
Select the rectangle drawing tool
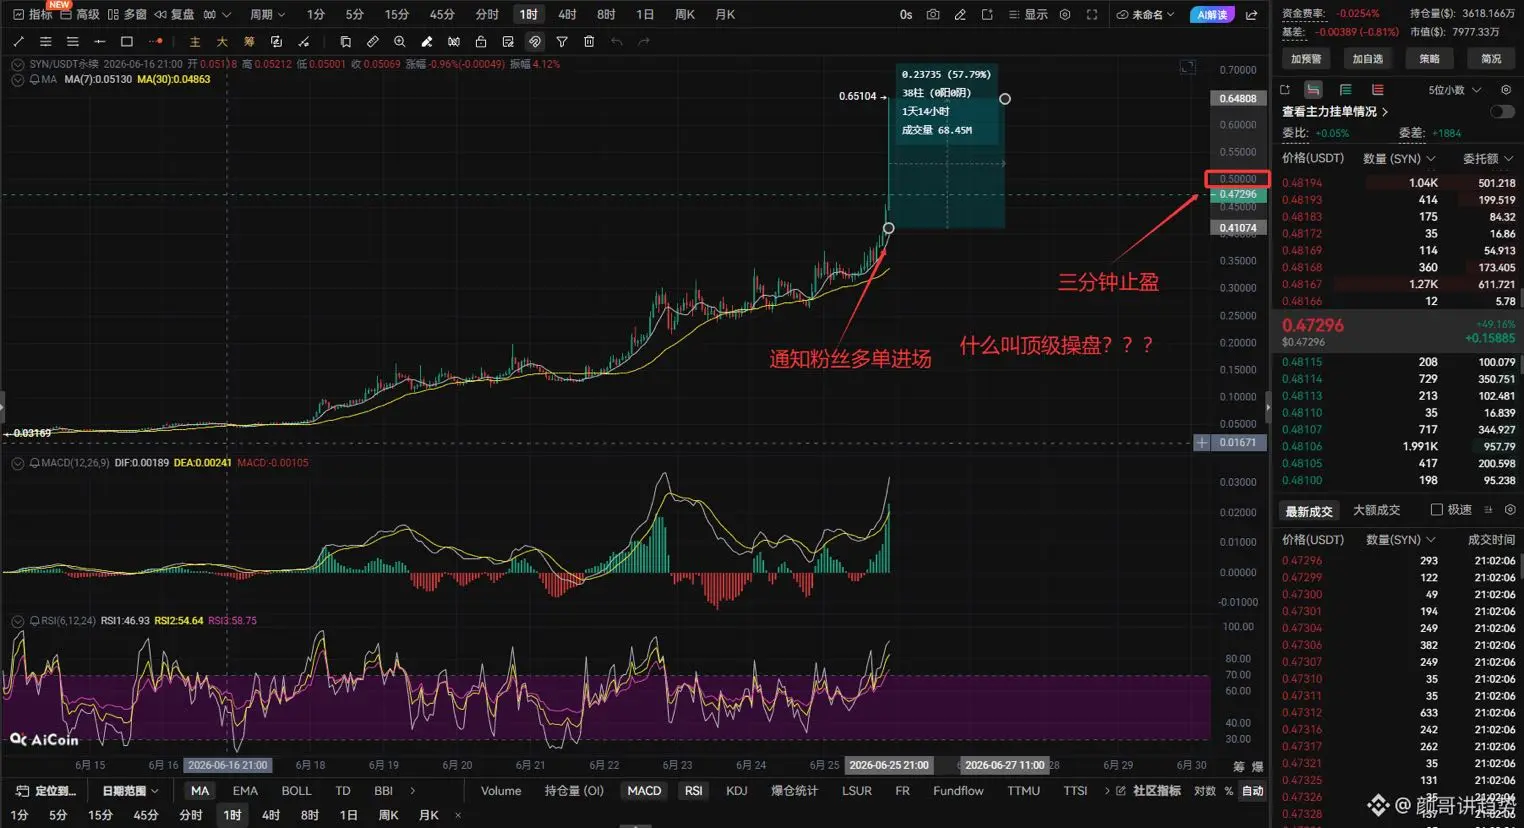127,42
